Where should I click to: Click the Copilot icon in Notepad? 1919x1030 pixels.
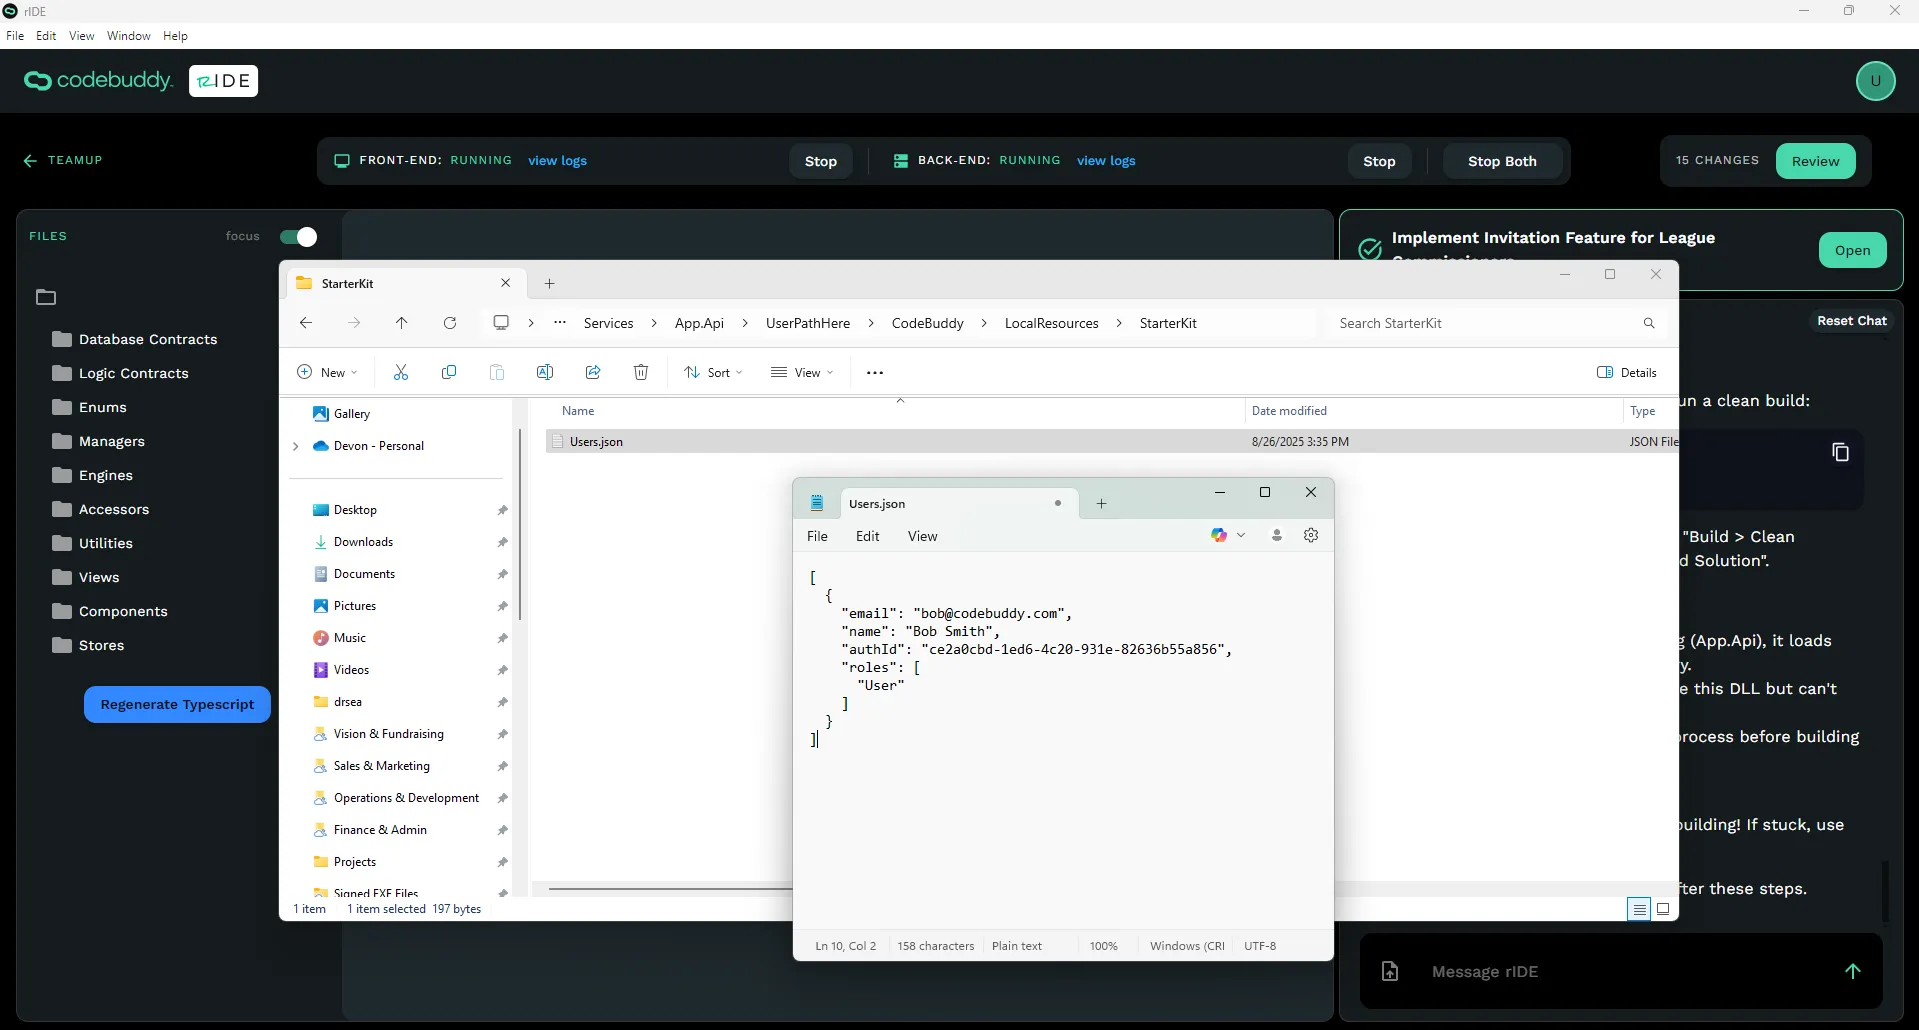[x=1218, y=535]
